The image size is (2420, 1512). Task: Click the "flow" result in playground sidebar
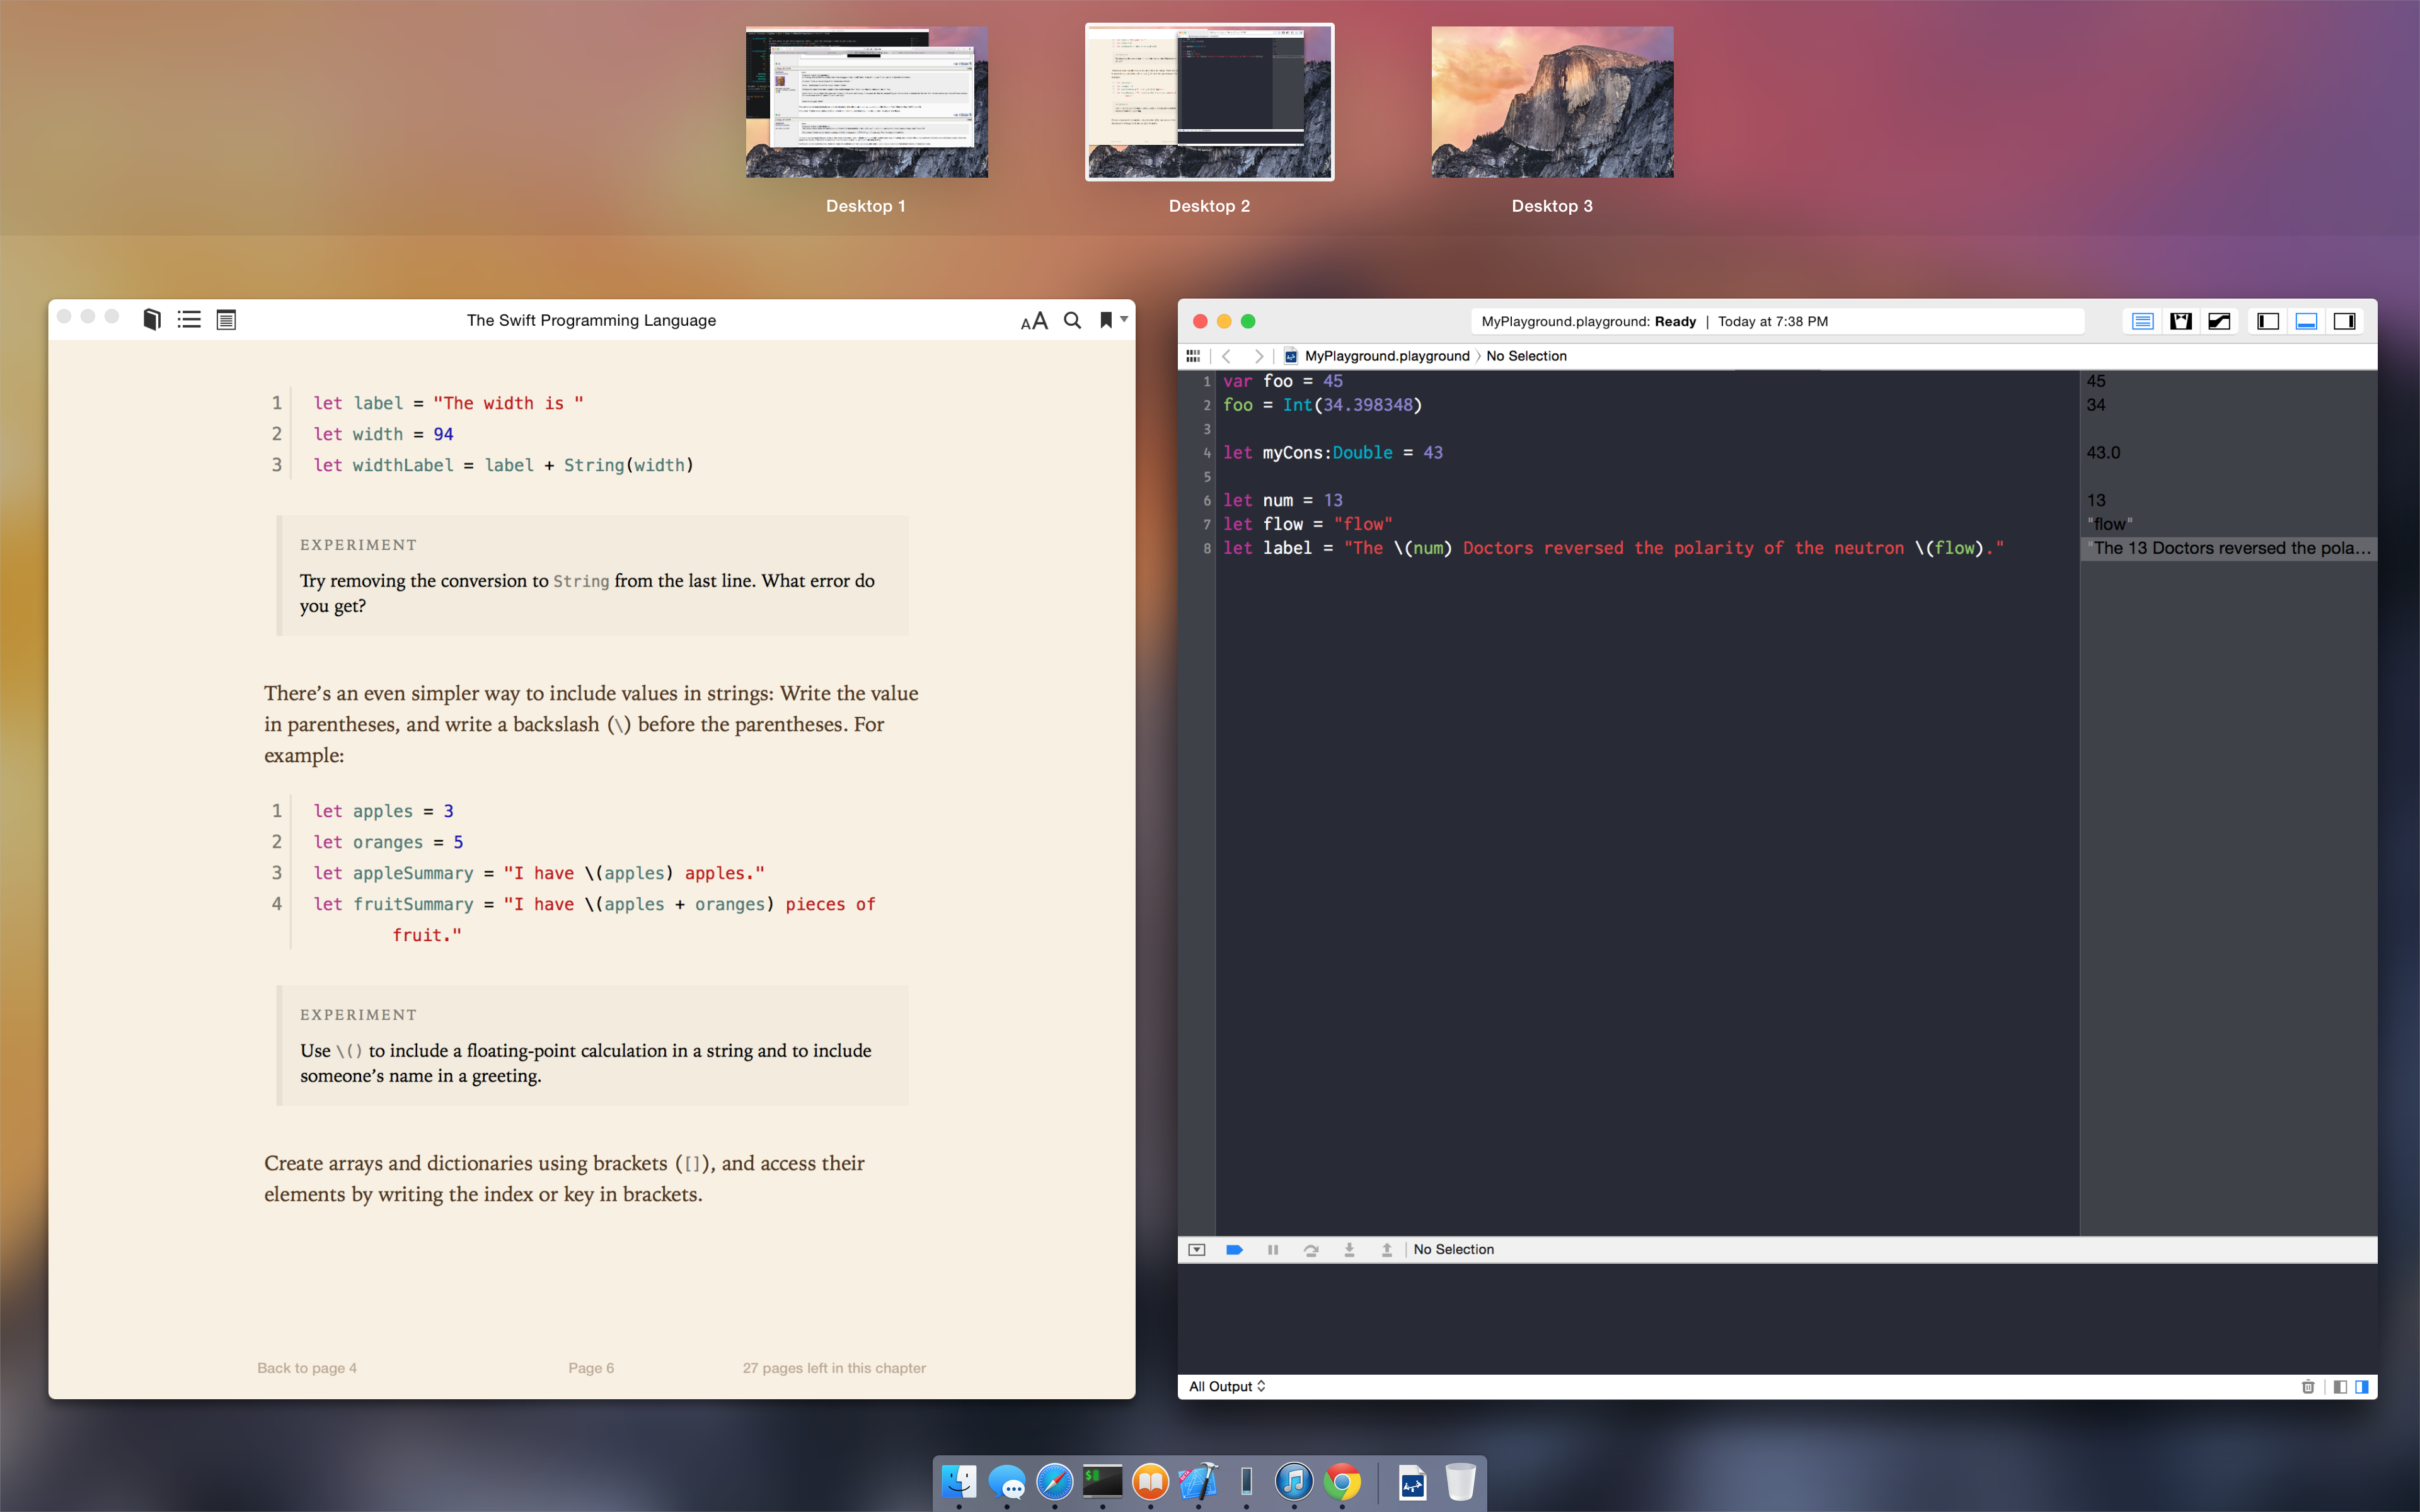click(2110, 524)
